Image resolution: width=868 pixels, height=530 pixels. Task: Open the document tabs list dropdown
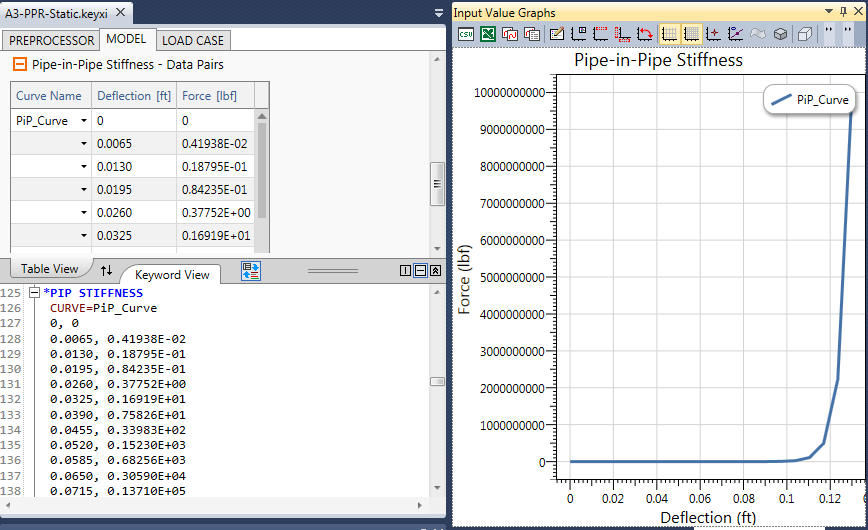(x=439, y=13)
